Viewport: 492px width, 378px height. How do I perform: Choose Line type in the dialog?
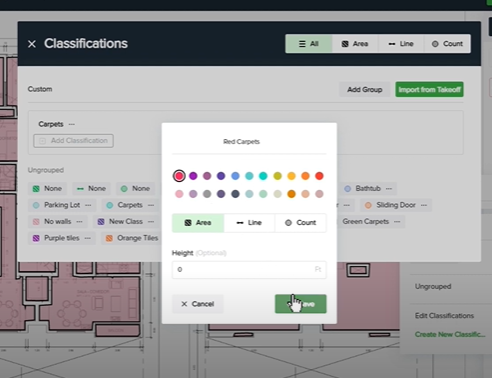coord(249,223)
